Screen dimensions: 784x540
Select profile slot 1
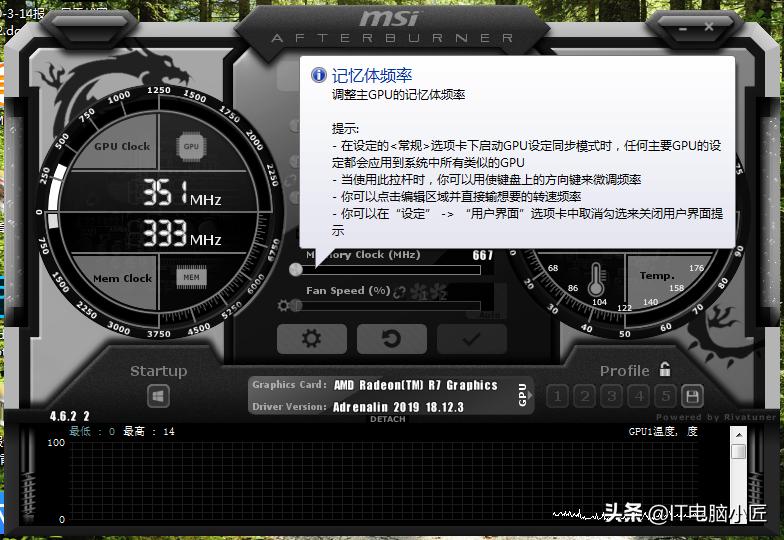click(x=557, y=397)
